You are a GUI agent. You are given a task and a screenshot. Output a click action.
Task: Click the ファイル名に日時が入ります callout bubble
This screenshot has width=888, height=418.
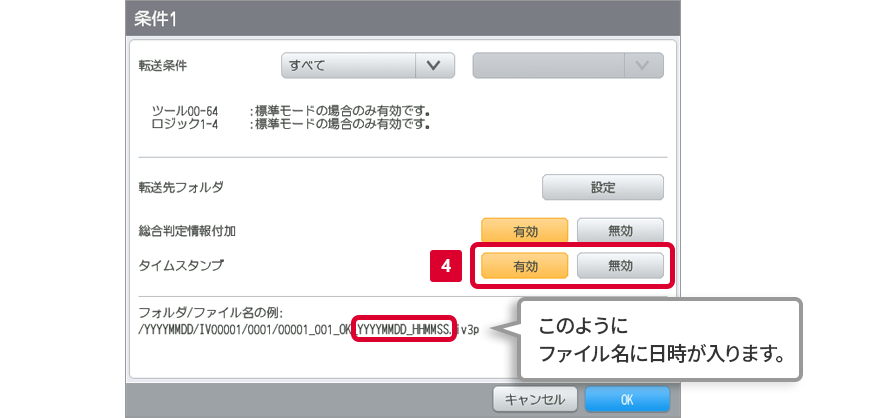659,340
